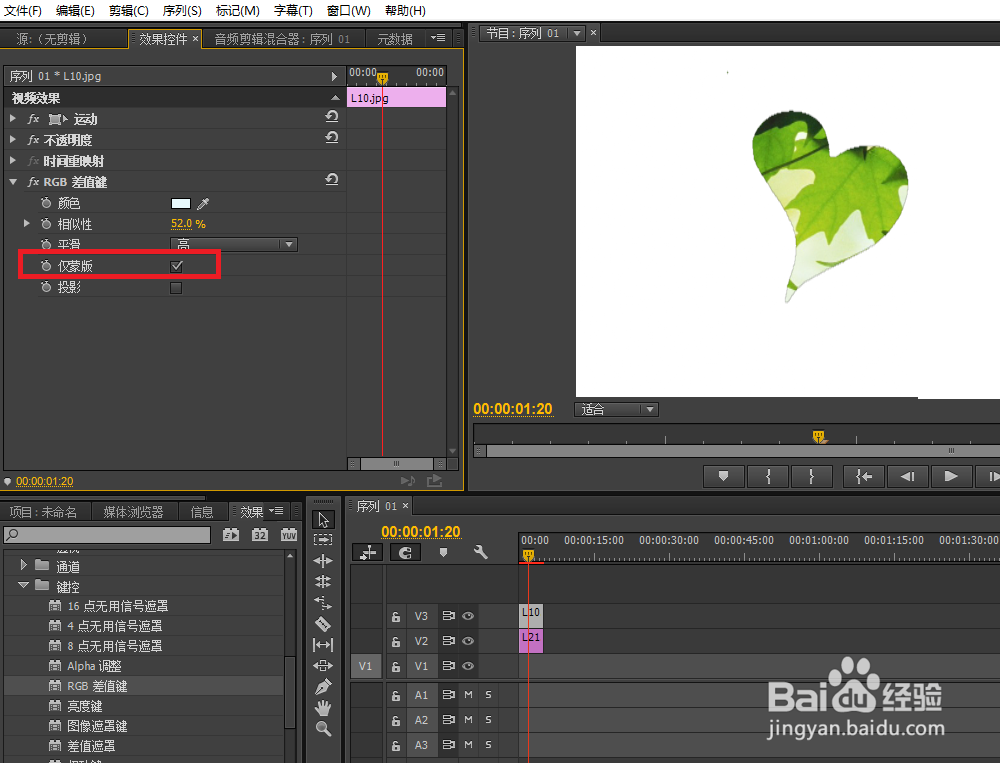Open the Program monitor zoom Fit dropdown
The width and height of the screenshot is (1000, 763).
616,410
